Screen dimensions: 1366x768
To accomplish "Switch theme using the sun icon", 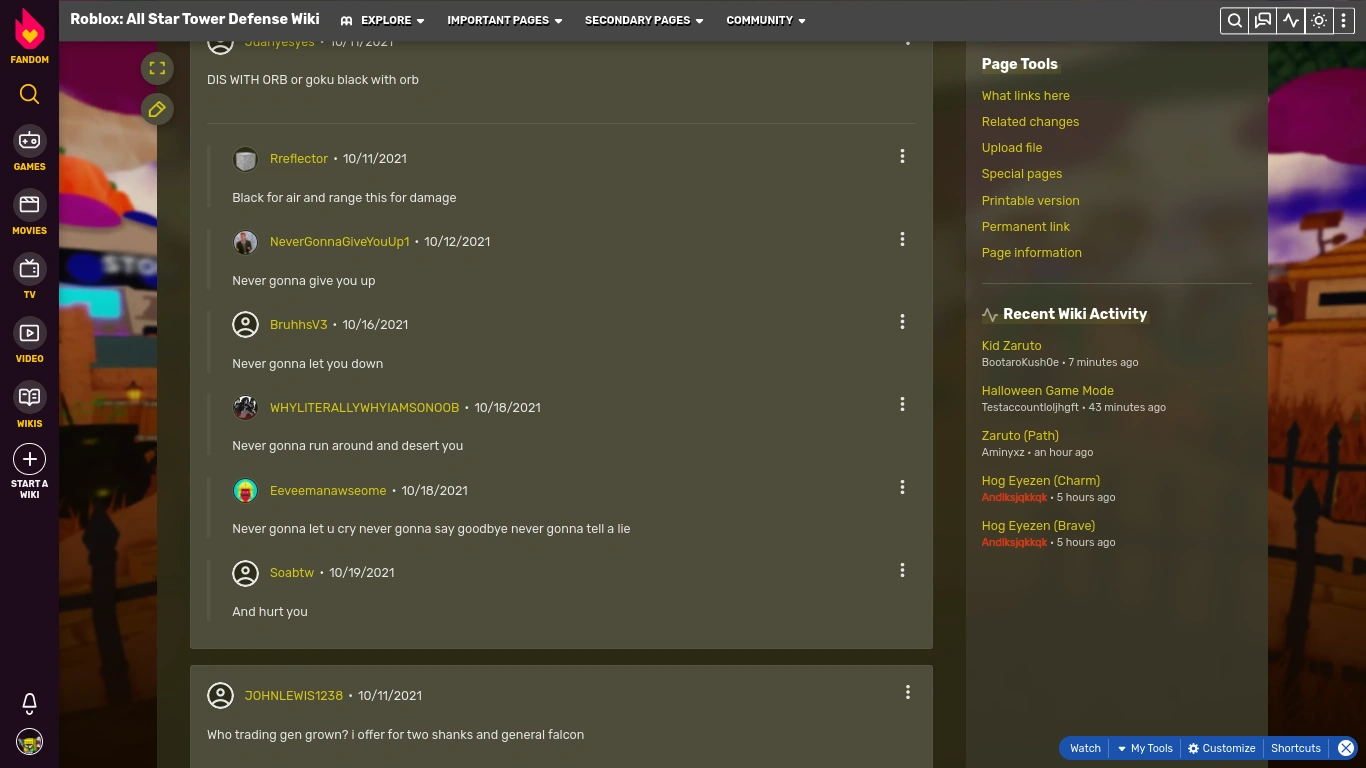I will pos(1318,20).
